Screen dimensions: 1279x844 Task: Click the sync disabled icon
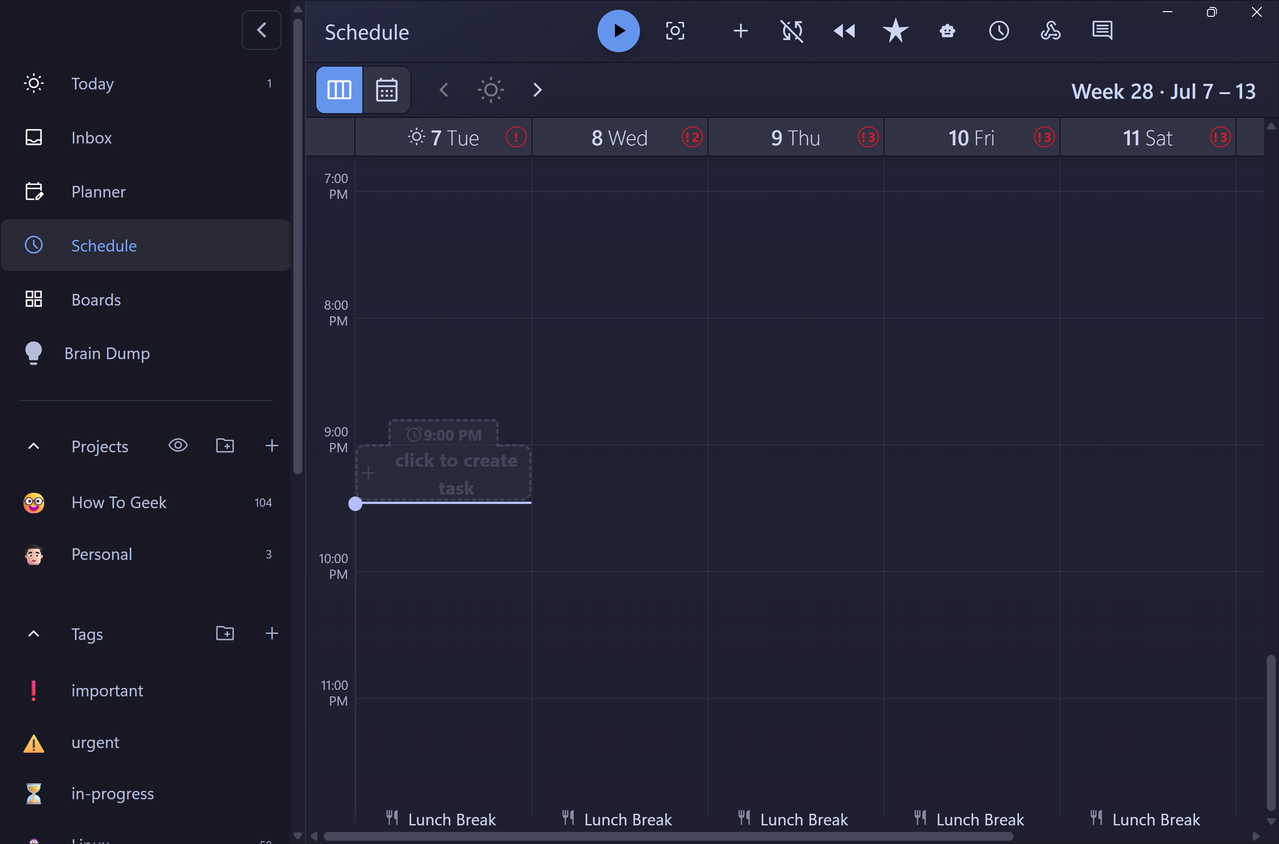(x=792, y=31)
